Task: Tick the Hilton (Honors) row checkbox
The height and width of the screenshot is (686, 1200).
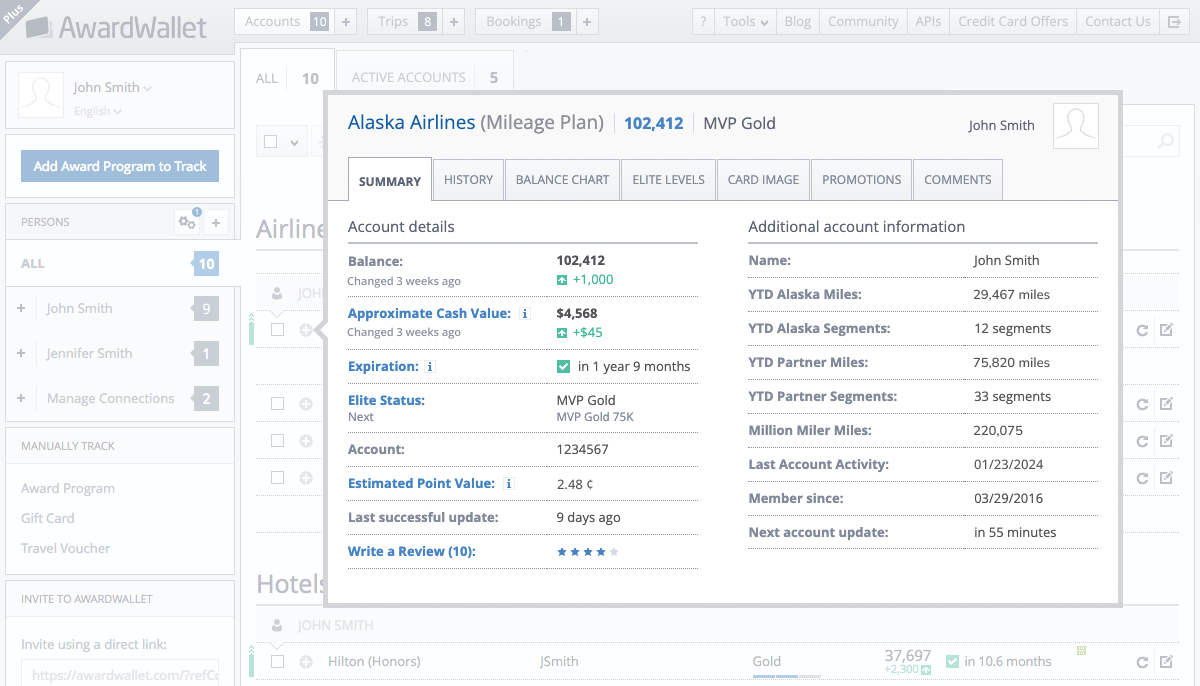Action: tap(278, 661)
